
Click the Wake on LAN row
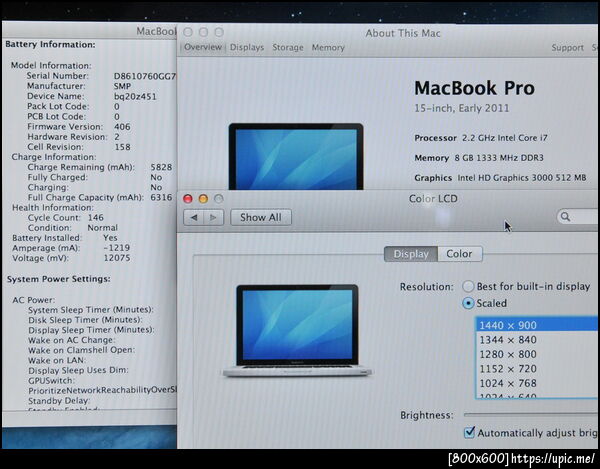57,360
